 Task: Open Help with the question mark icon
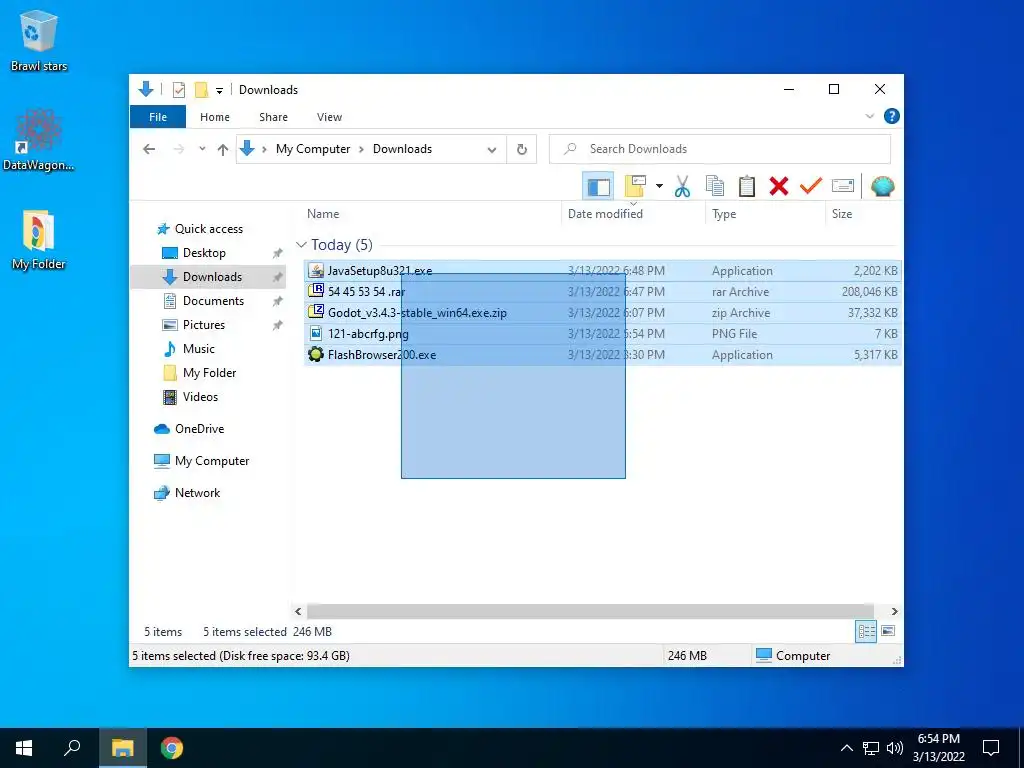[891, 116]
